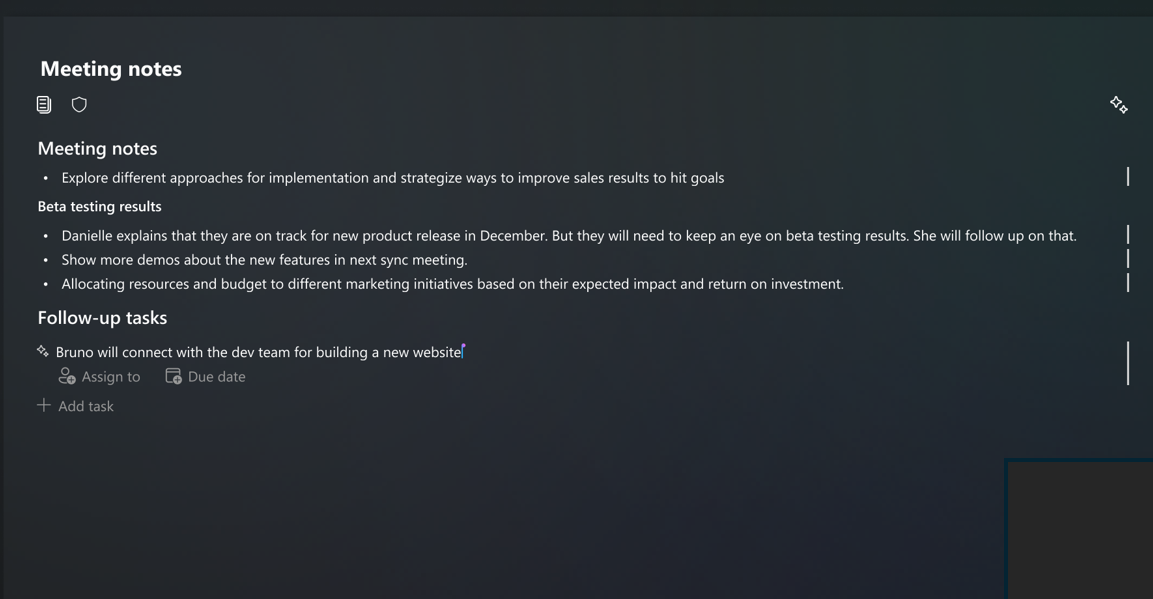The height and width of the screenshot is (599, 1153).
Task: Click the "Meeting notes" section heading
Action: tap(97, 148)
